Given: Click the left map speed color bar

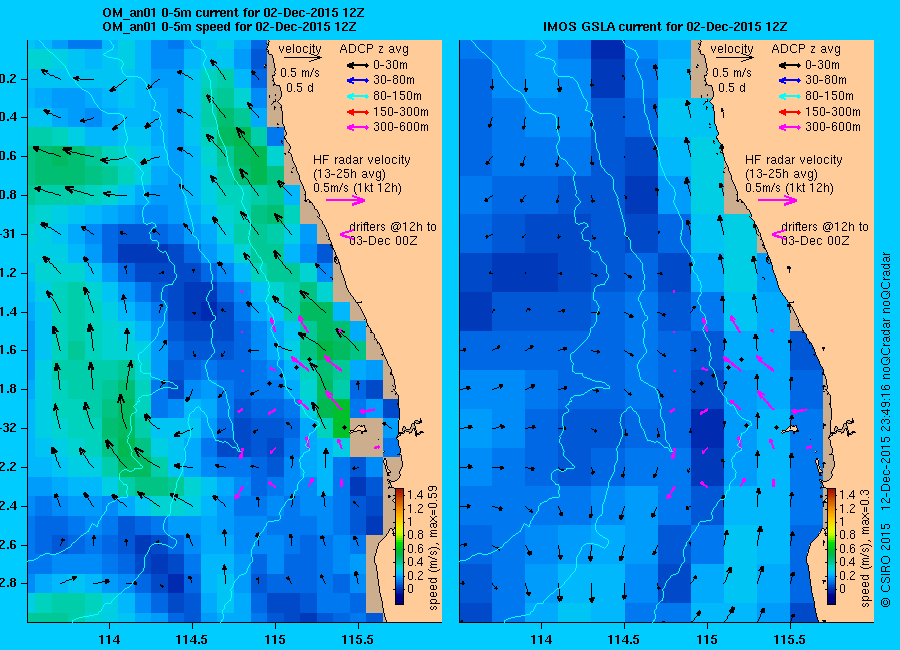Looking at the screenshot, I should pos(399,546).
